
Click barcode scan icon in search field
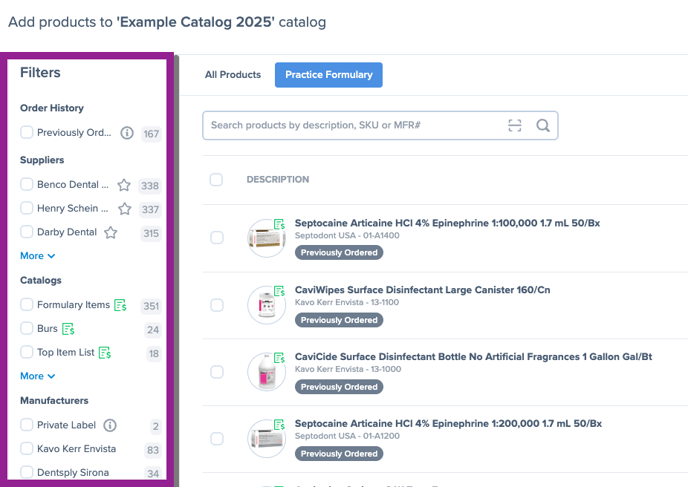pyautogui.click(x=515, y=125)
